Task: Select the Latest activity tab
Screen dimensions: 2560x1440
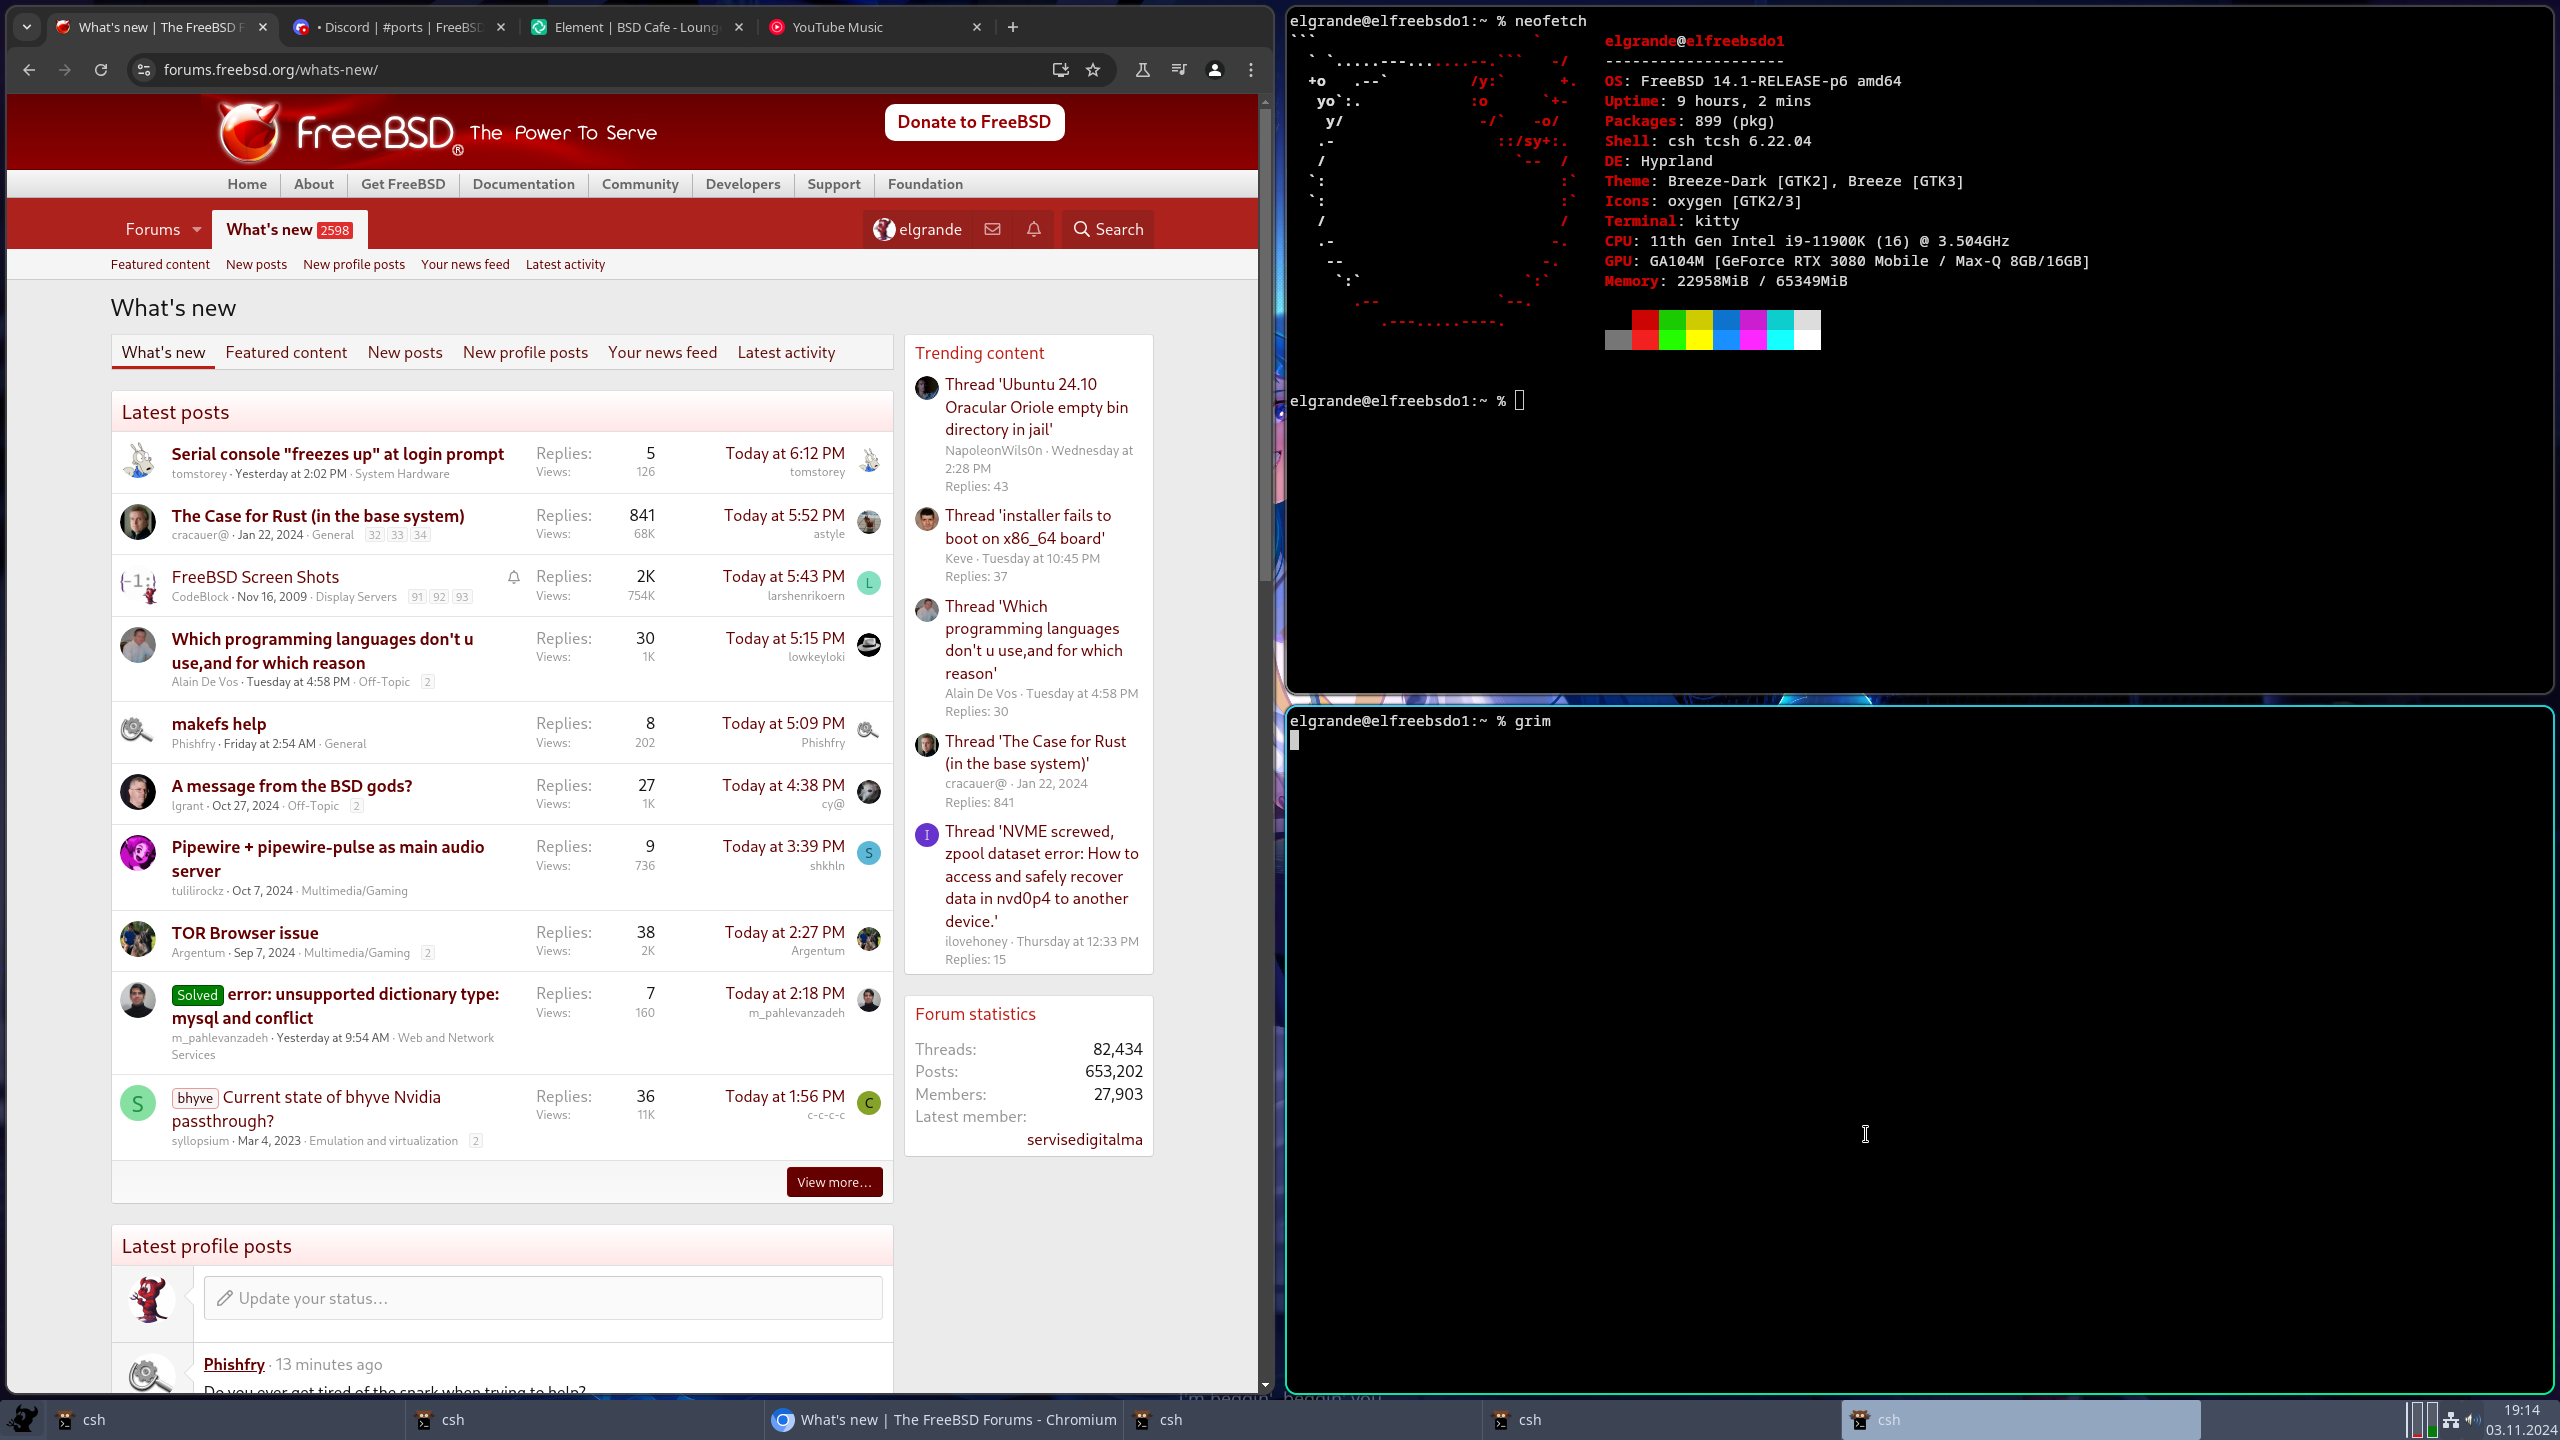Action: [x=786, y=353]
